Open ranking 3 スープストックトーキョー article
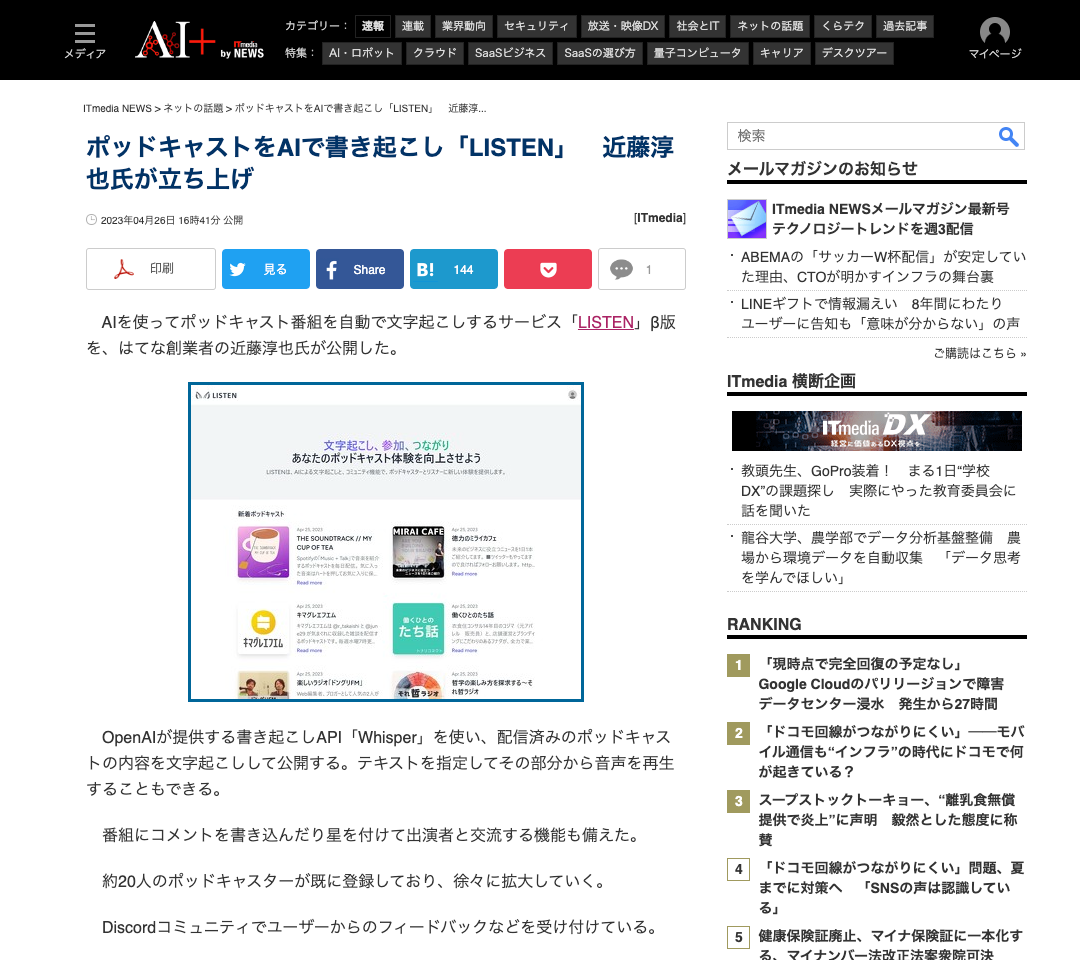1080x960 pixels. pyautogui.click(x=888, y=820)
